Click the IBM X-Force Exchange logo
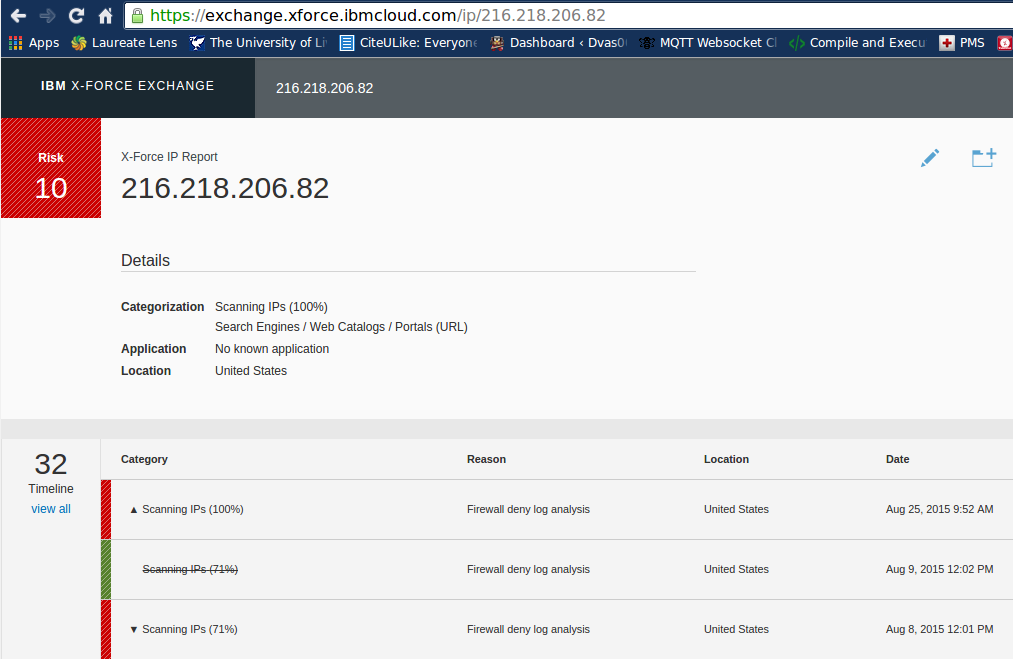This screenshot has width=1013, height=659. click(x=127, y=86)
